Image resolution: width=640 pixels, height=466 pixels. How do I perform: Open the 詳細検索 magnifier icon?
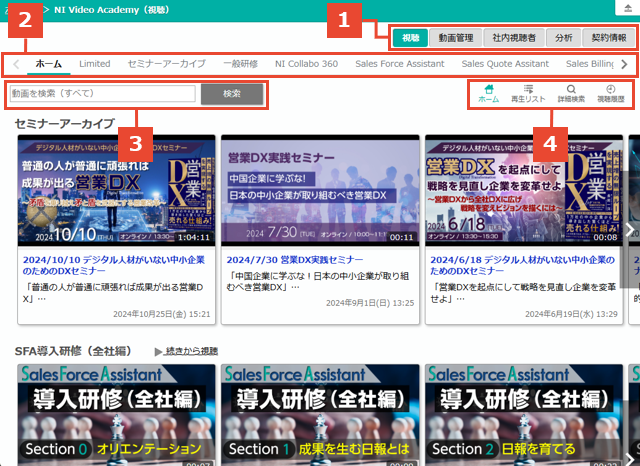(x=571, y=93)
